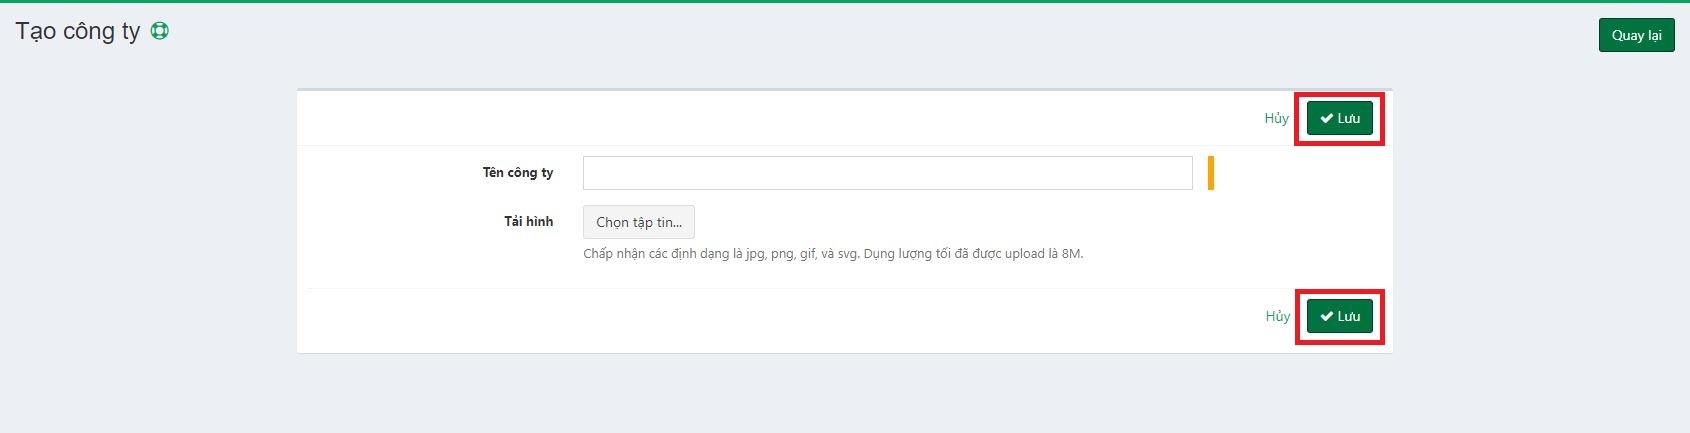Screen dimensions: 1690x433
Task: Click the Tải hình field label
Action: point(528,221)
